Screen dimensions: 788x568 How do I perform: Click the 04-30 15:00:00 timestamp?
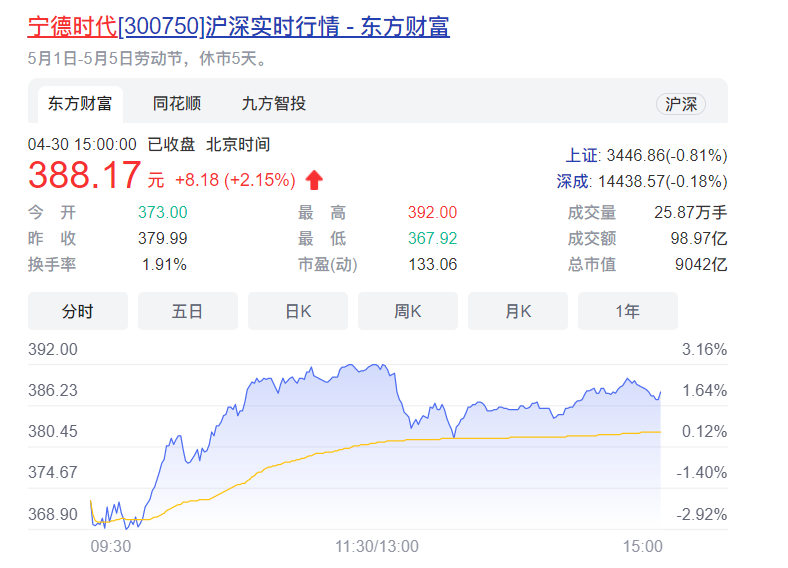point(82,145)
